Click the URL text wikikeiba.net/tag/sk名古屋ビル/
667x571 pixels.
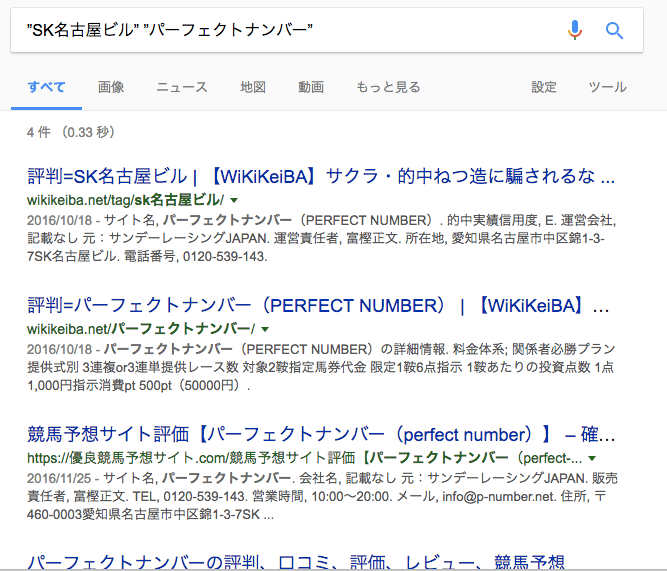tap(125, 200)
